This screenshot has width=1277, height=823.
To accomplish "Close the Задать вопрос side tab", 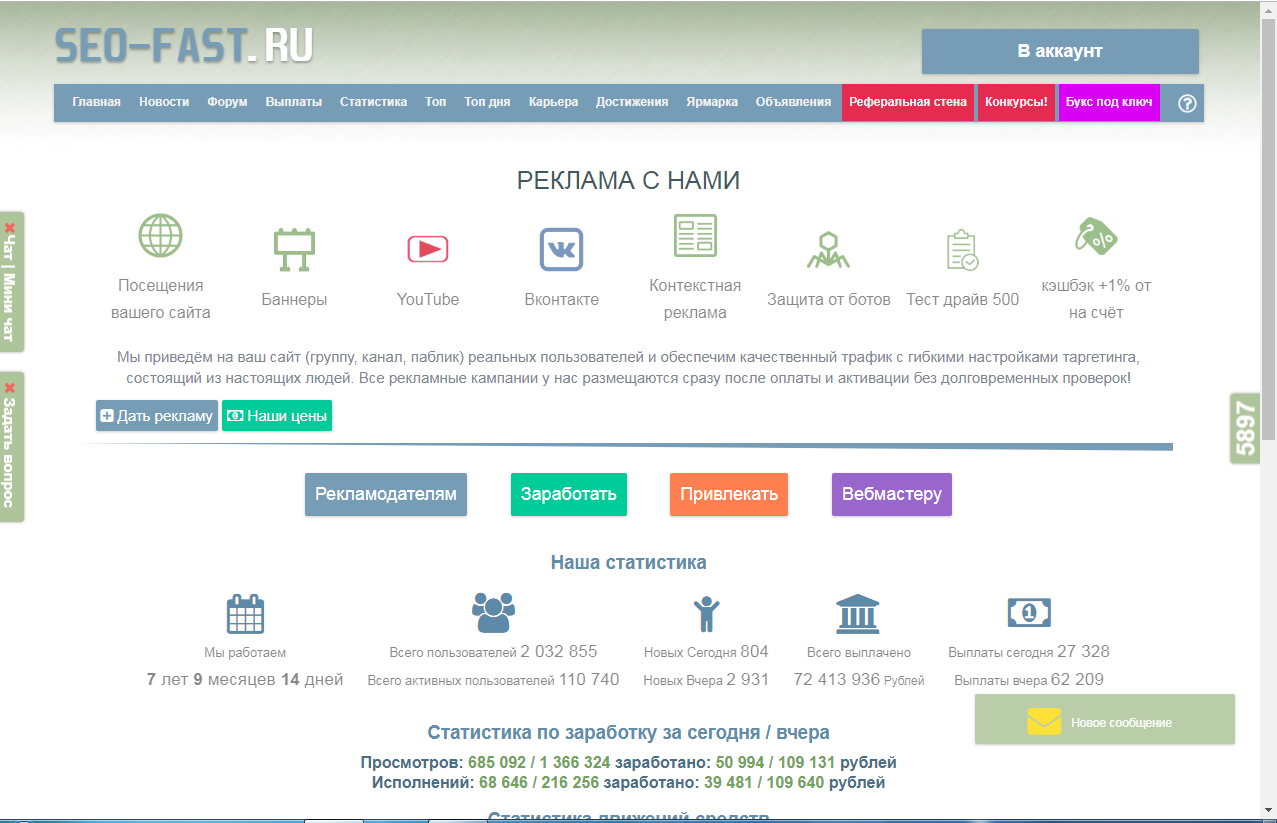I will 10,388.
